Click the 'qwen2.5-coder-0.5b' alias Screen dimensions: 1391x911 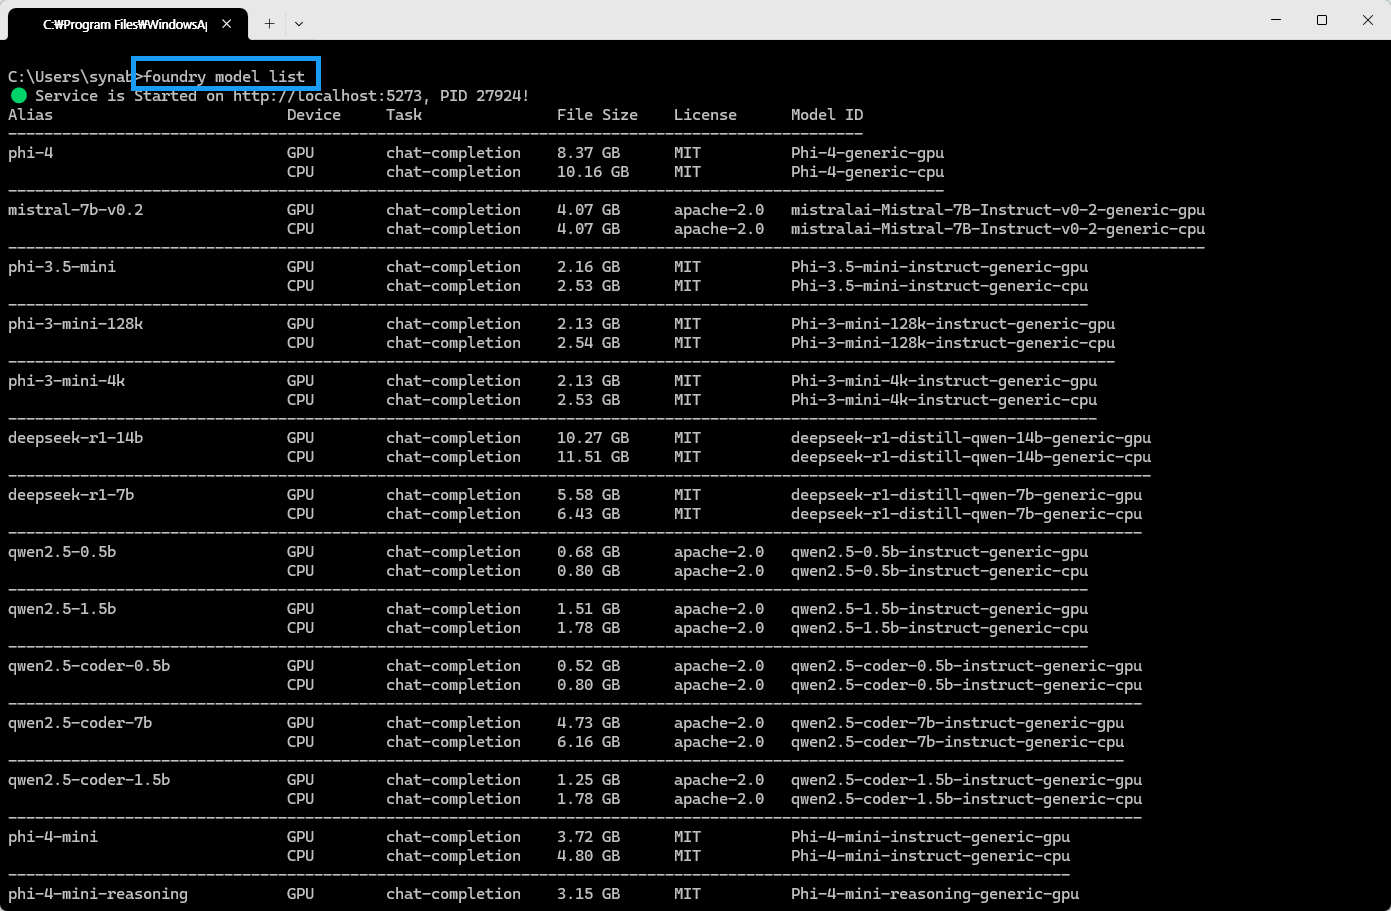click(89, 666)
